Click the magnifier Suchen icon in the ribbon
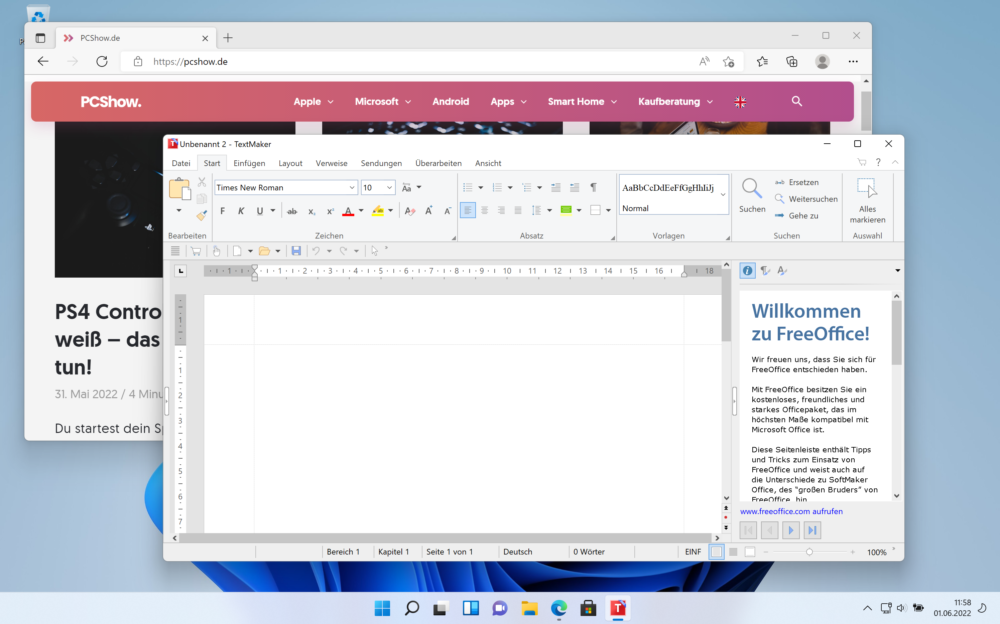Screen dimensions: 1000x624 [751, 189]
